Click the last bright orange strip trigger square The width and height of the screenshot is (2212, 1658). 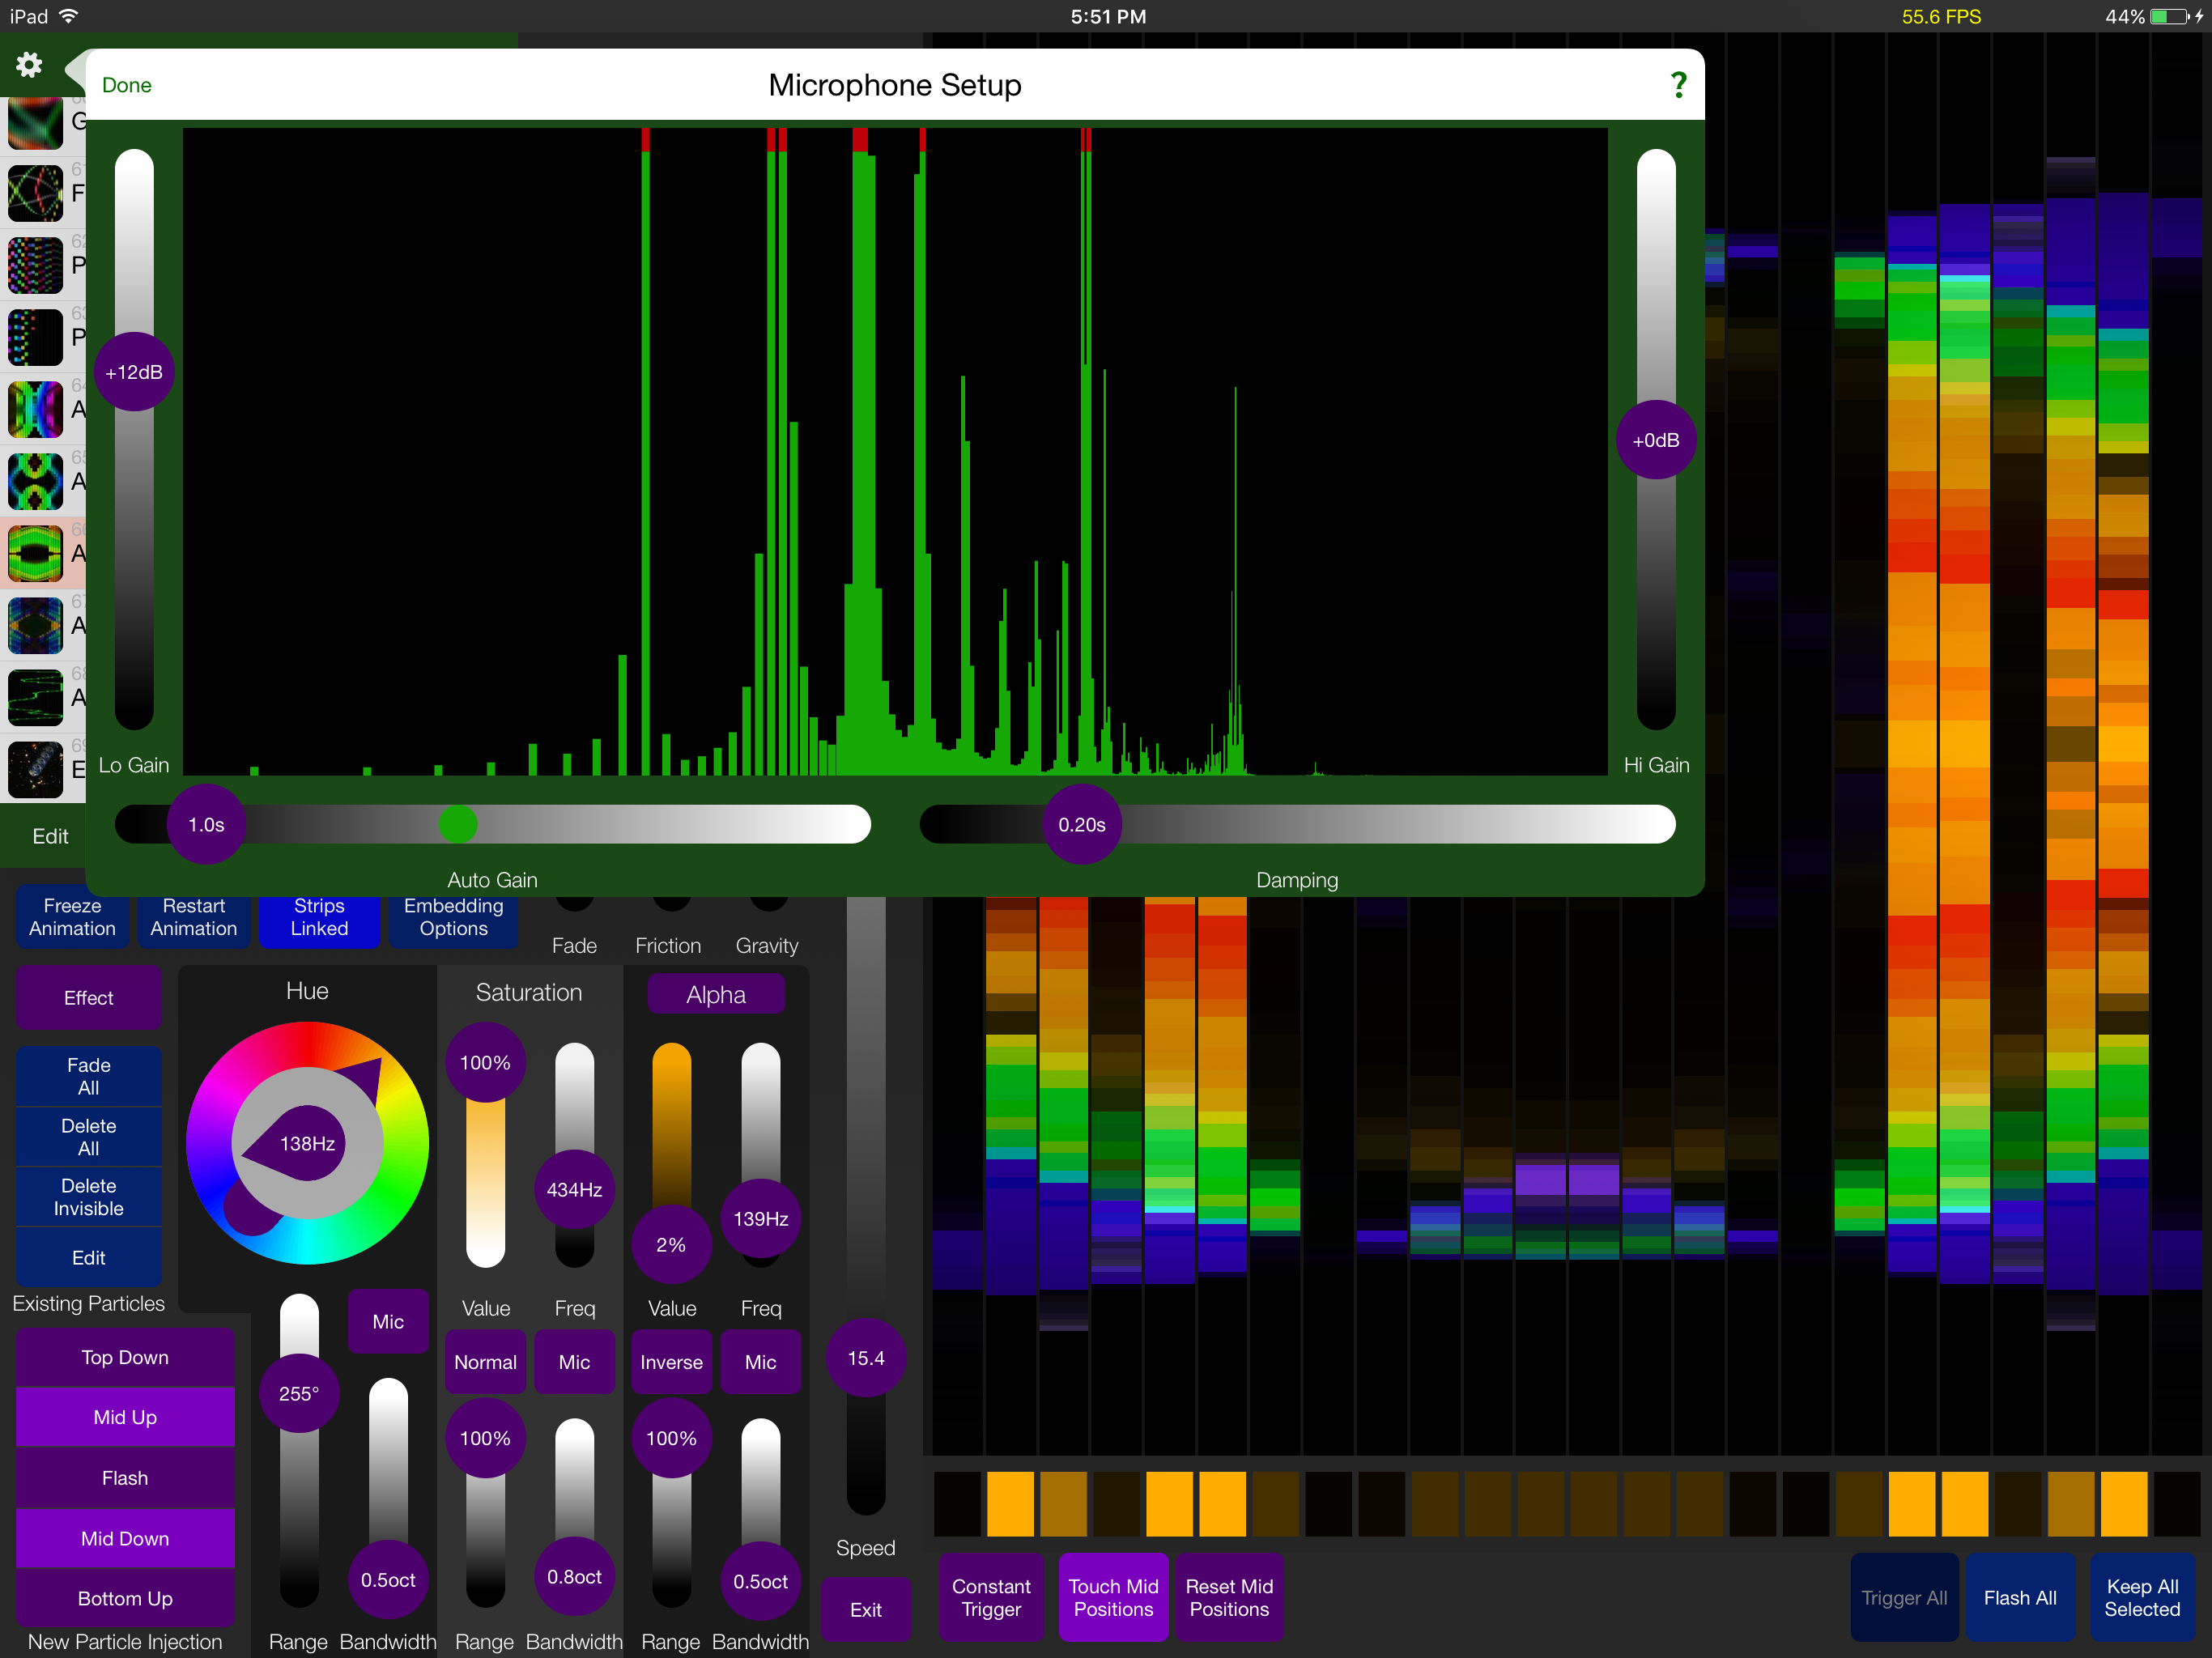pos(2124,1503)
